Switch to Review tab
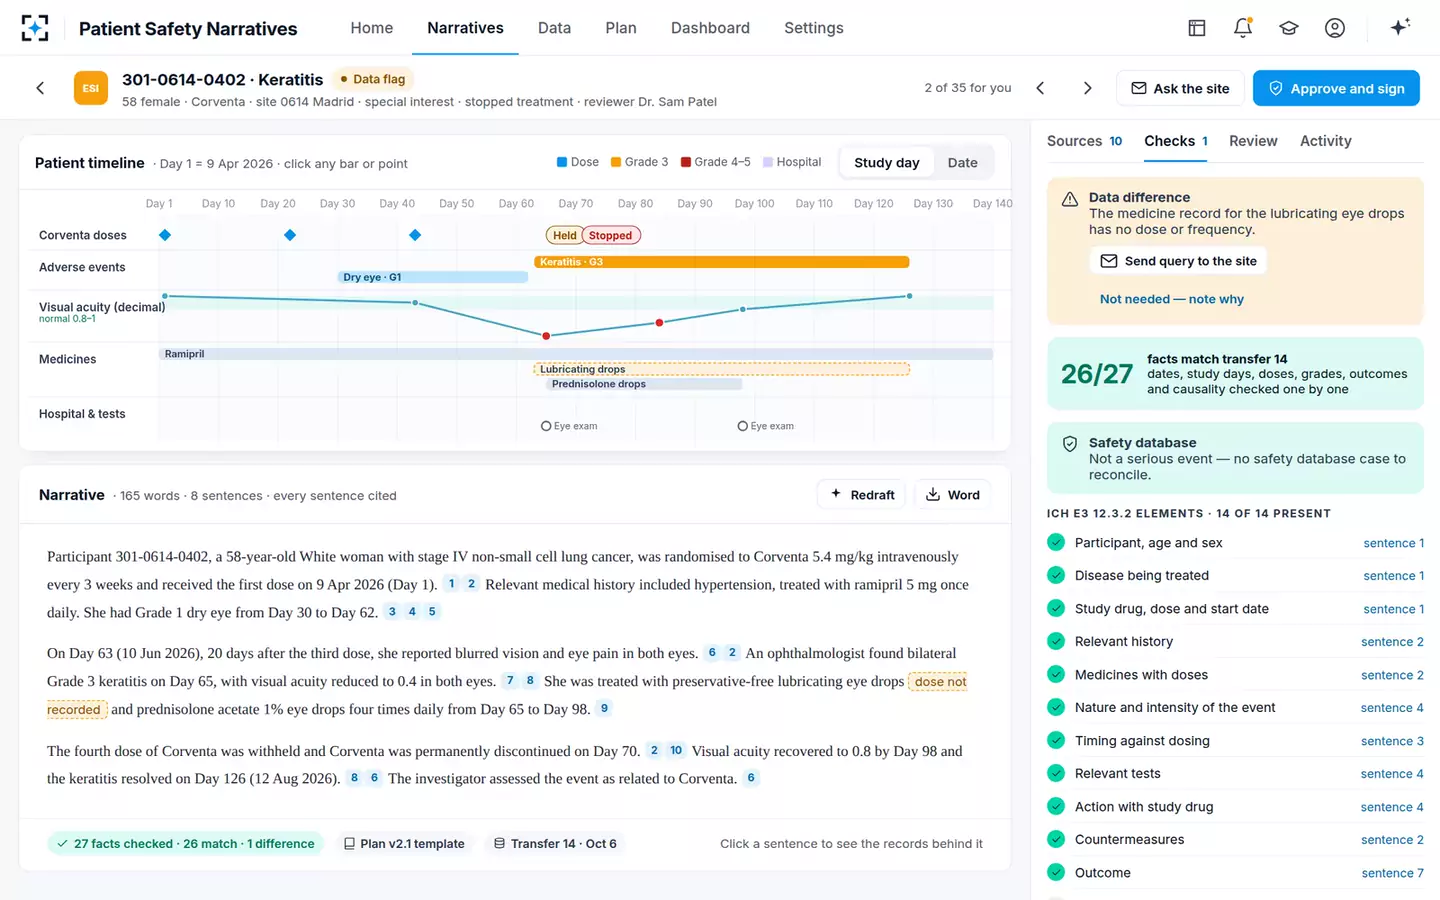Screen dimensions: 1440x900 [1253, 141]
